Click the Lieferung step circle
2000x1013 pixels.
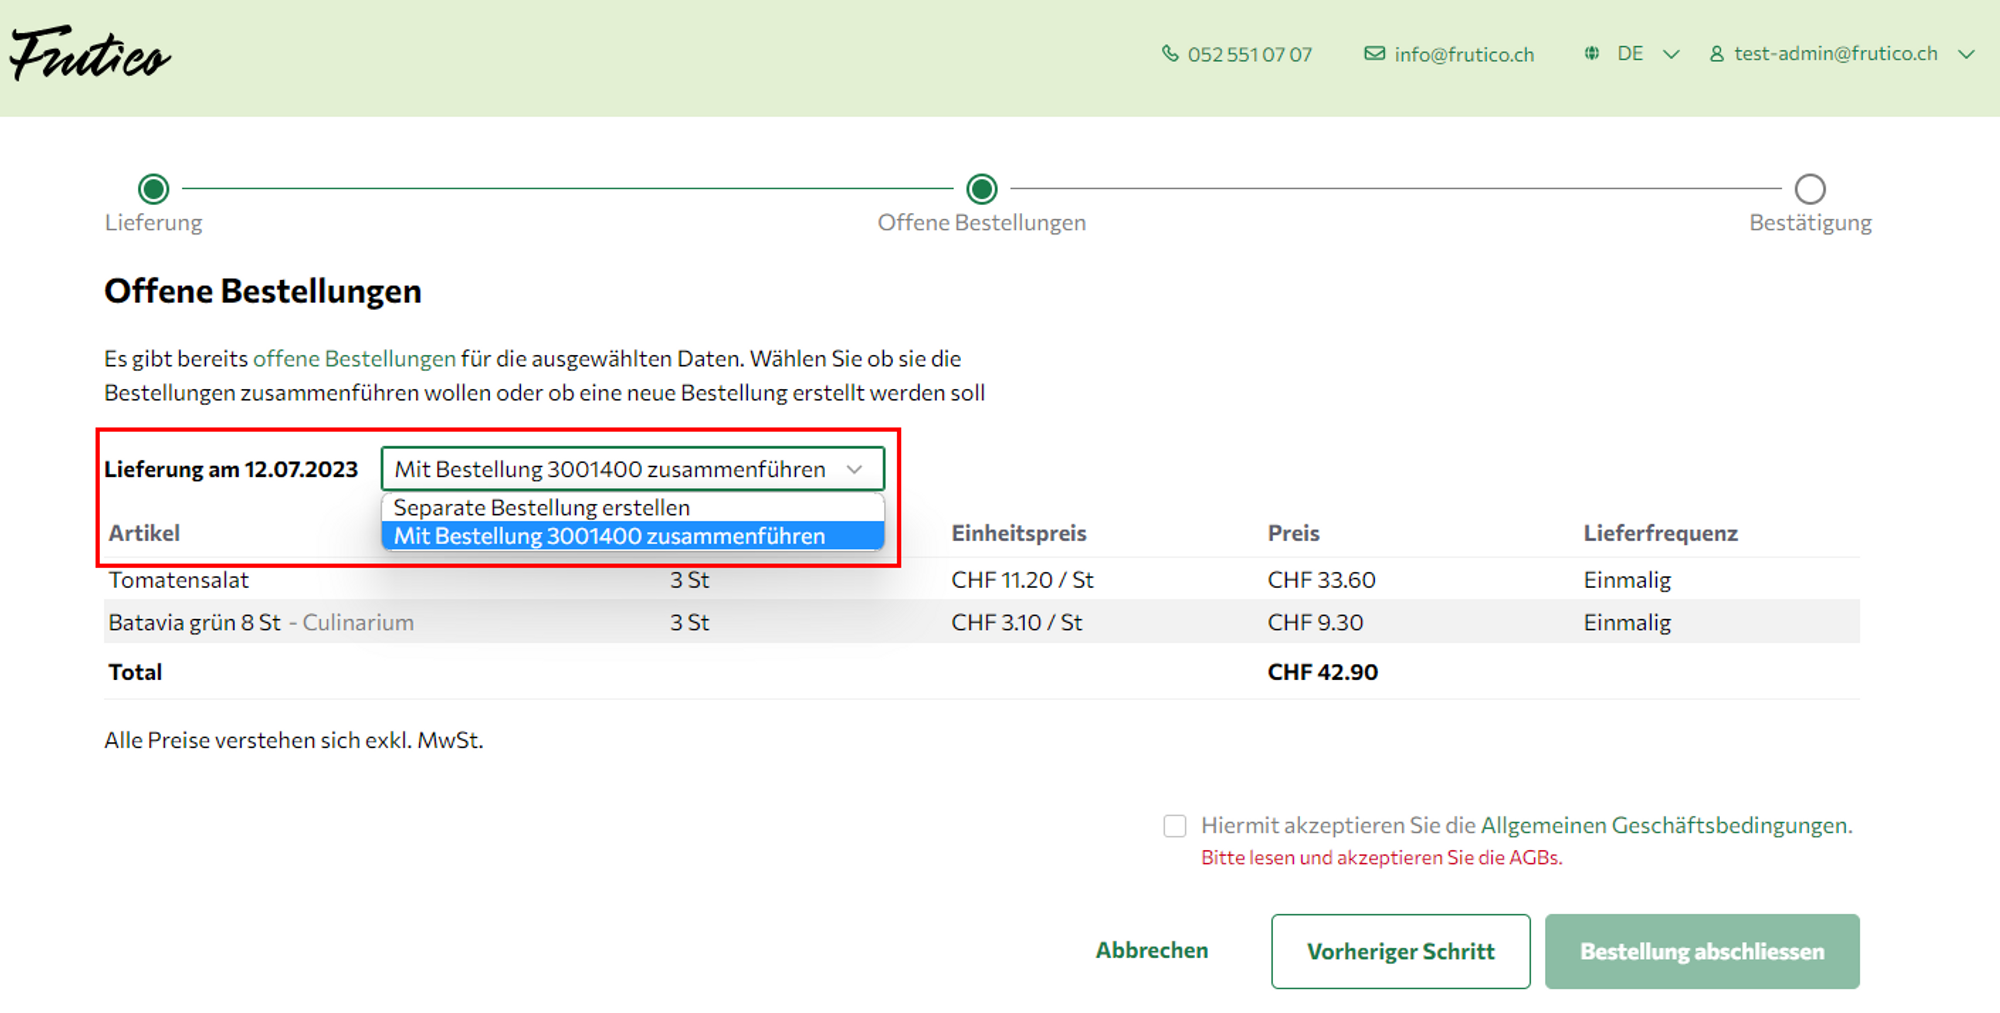pos(153,188)
